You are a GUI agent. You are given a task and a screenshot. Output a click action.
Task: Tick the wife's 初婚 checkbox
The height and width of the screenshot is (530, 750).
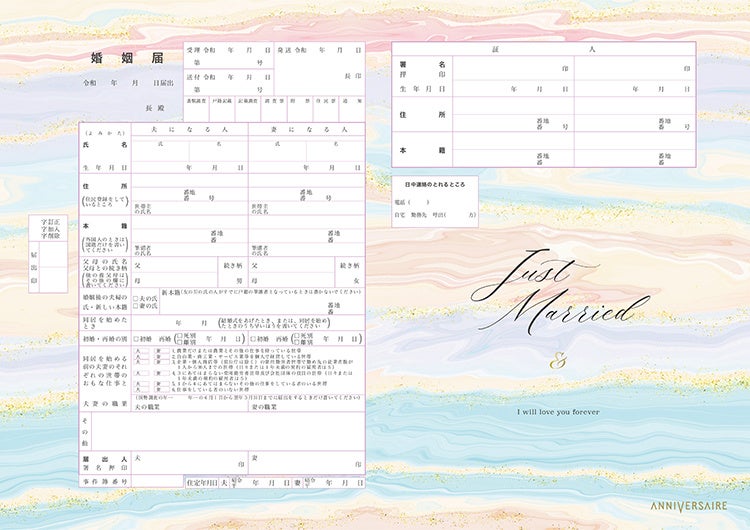coord(254,339)
